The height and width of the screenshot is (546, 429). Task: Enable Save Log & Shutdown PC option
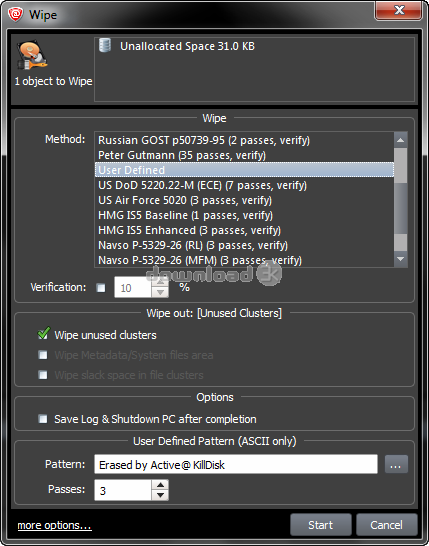click(x=43, y=419)
